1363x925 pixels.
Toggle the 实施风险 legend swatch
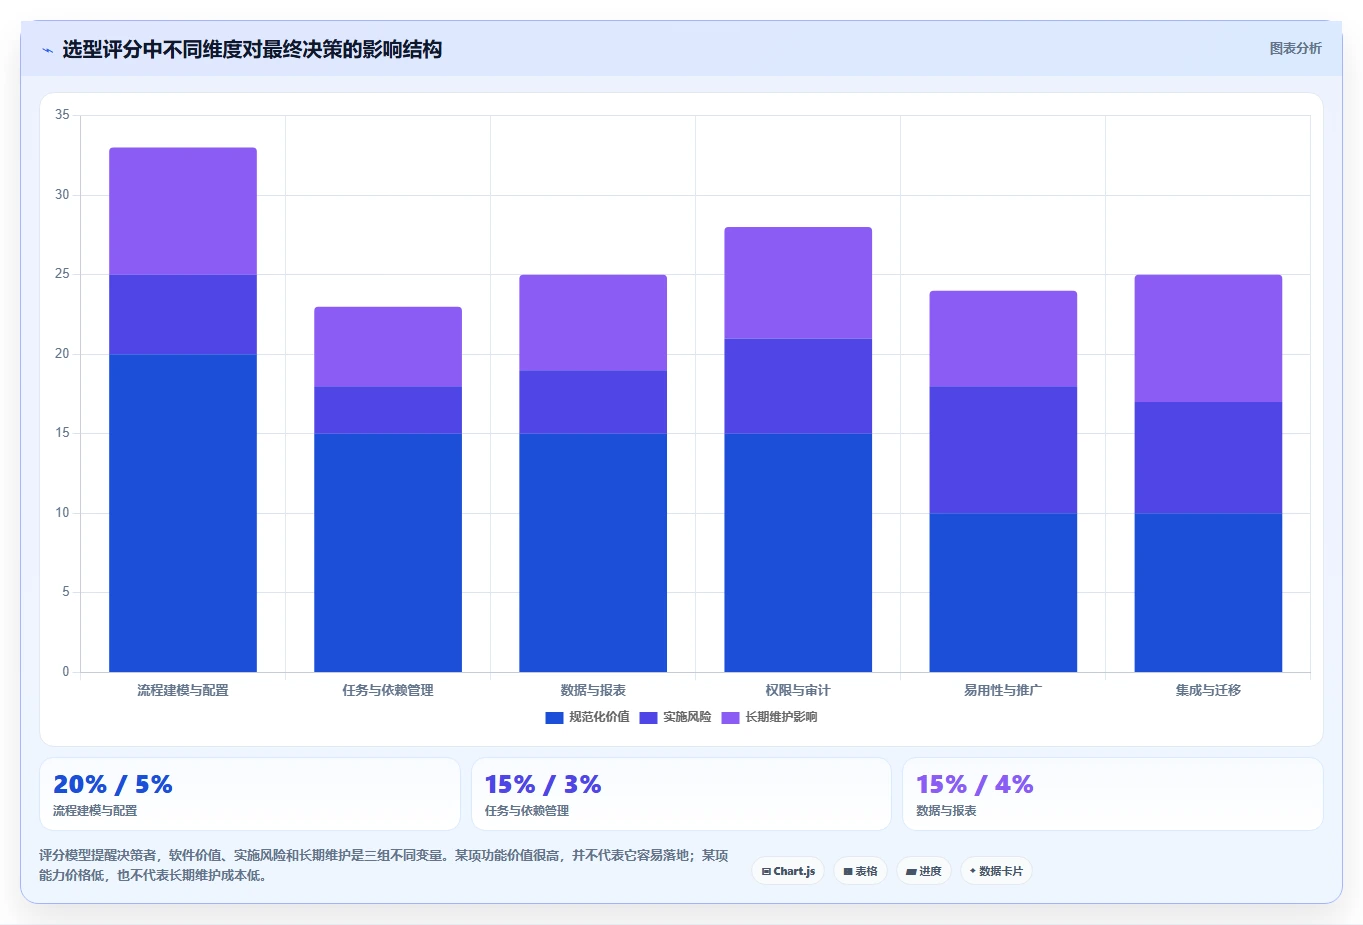[648, 717]
